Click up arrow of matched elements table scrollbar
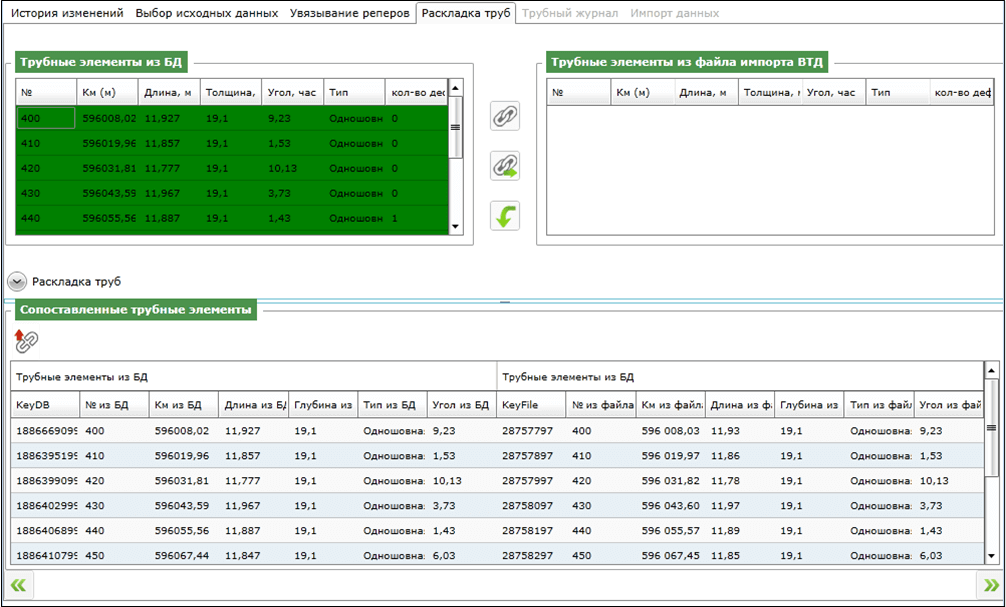The height and width of the screenshot is (607, 1006). 992,370
